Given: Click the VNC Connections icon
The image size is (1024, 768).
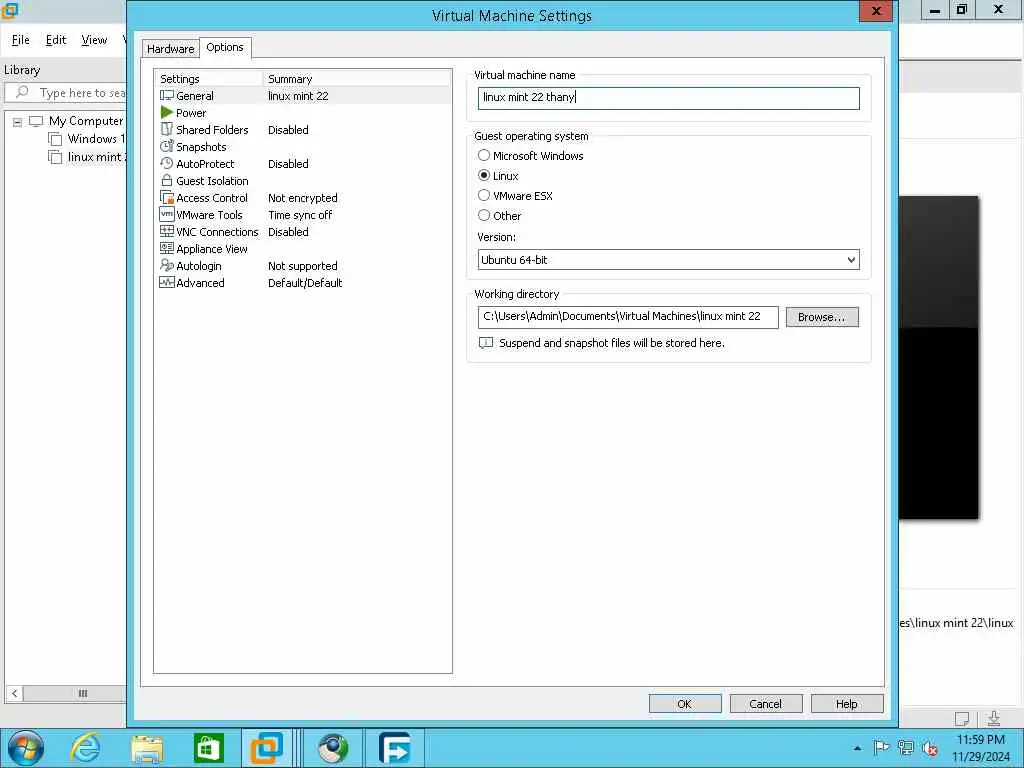Looking at the screenshot, I should click(167, 232).
